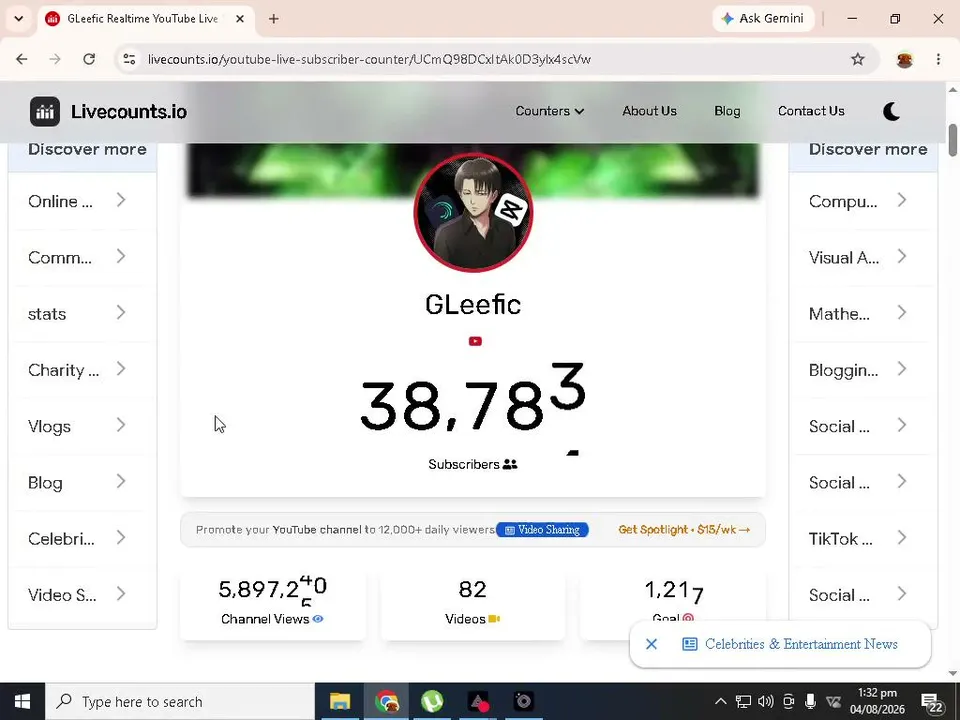Click the address bar URL
This screenshot has width=960, height=720.
pyautogui.click(x=369, y=59)
